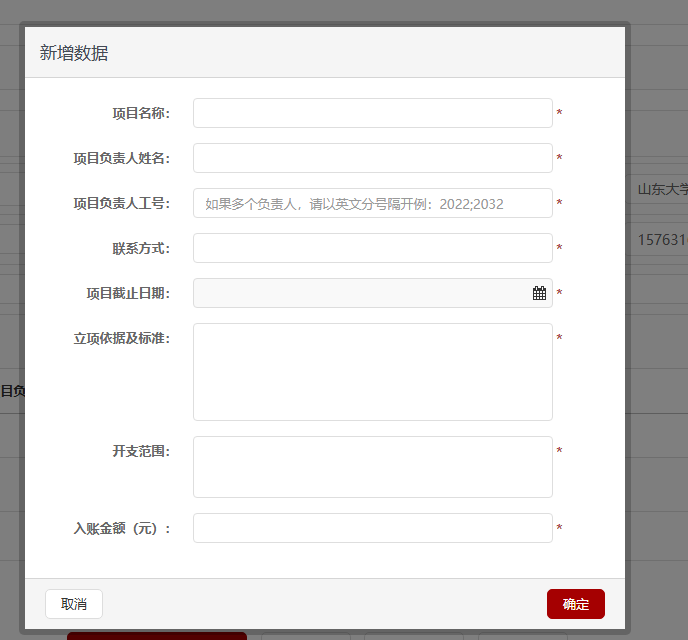
Task: Click the 联系方式: label
Action: pos(141,249)
